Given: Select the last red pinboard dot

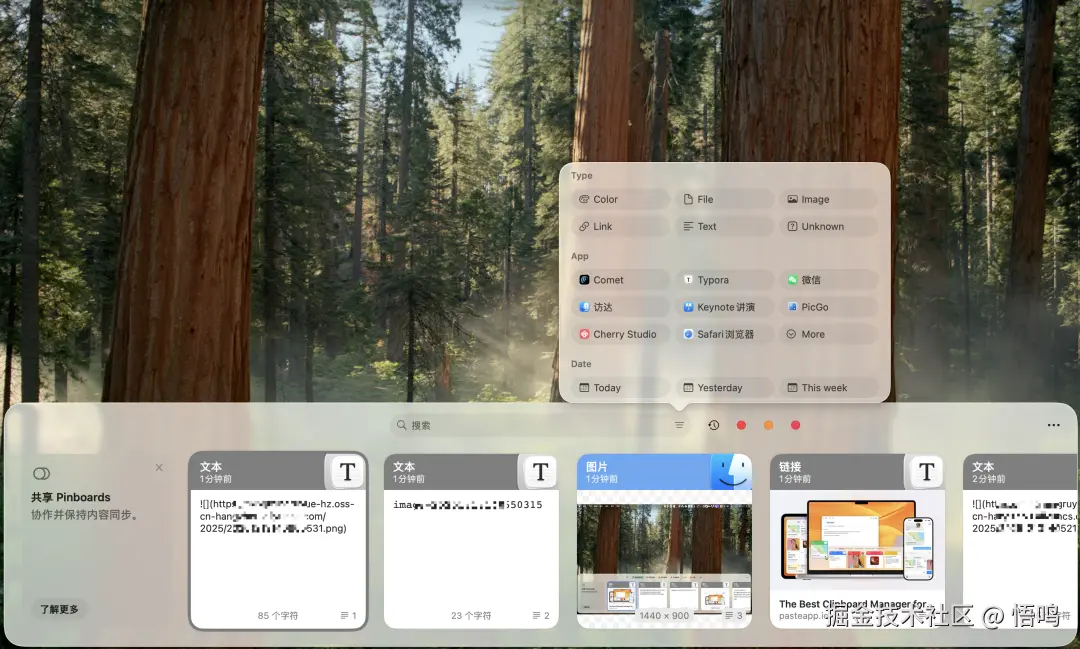Looking at the screenshot, I should [x=795, y=425].
